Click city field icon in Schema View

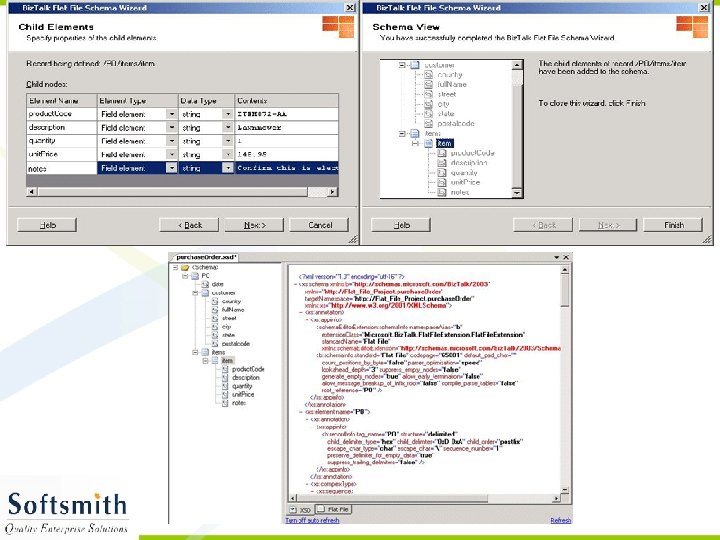(x=428, y=104)
